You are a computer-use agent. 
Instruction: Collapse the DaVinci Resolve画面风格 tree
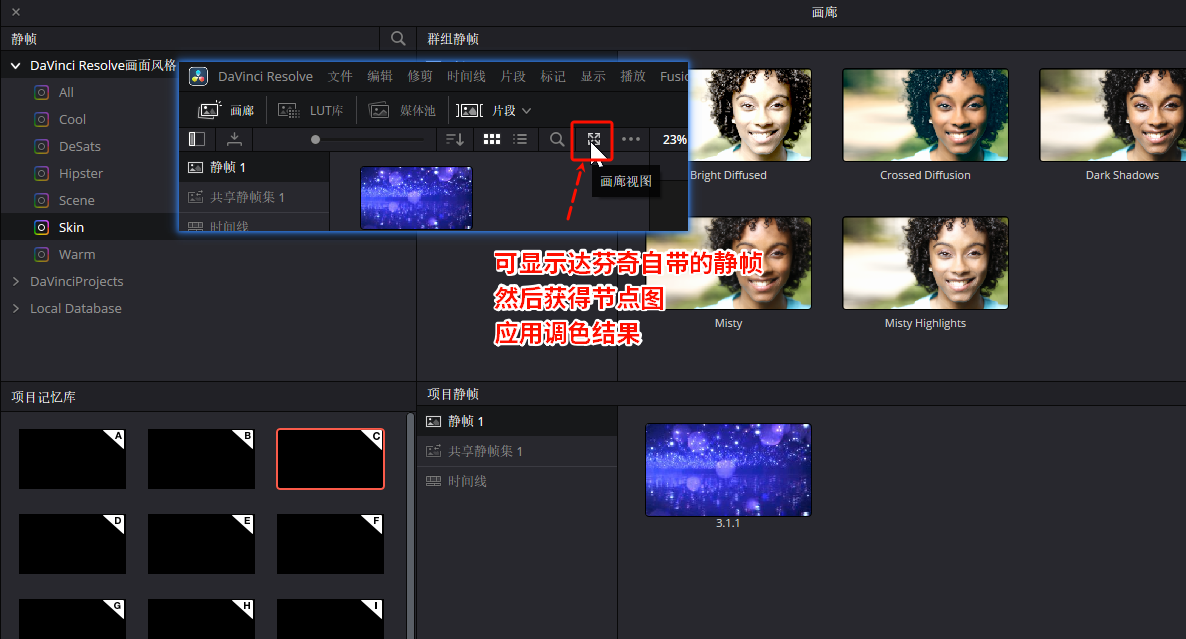[15, 66]
